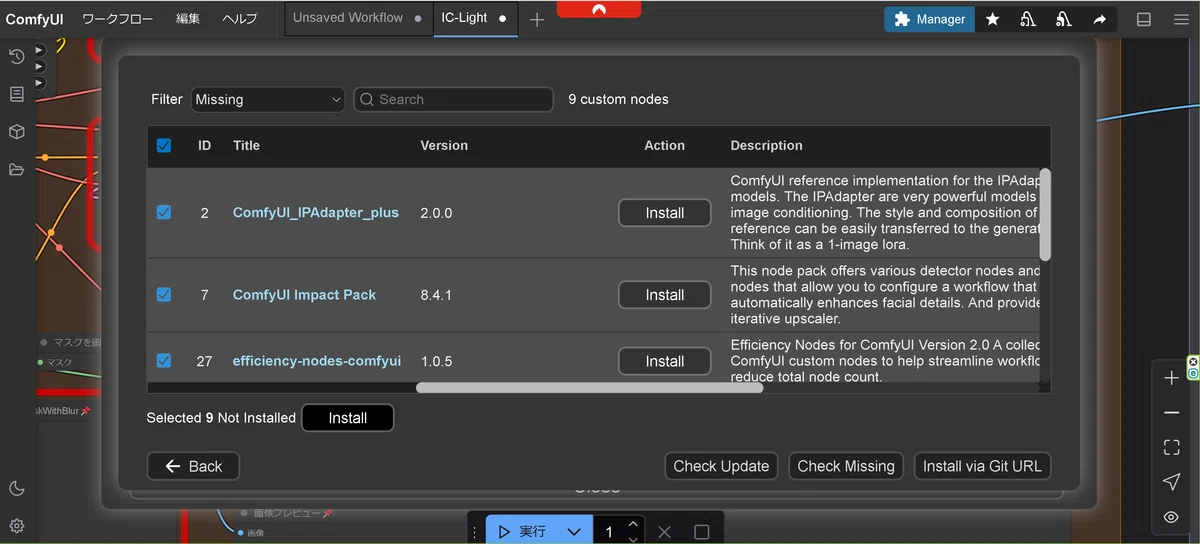1200x544 pixels.
Task: Click the share arrow icon
Action: tap(1099, 19)
